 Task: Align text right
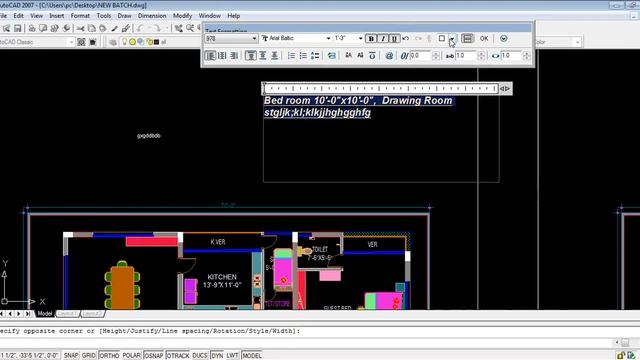(234, 56)
